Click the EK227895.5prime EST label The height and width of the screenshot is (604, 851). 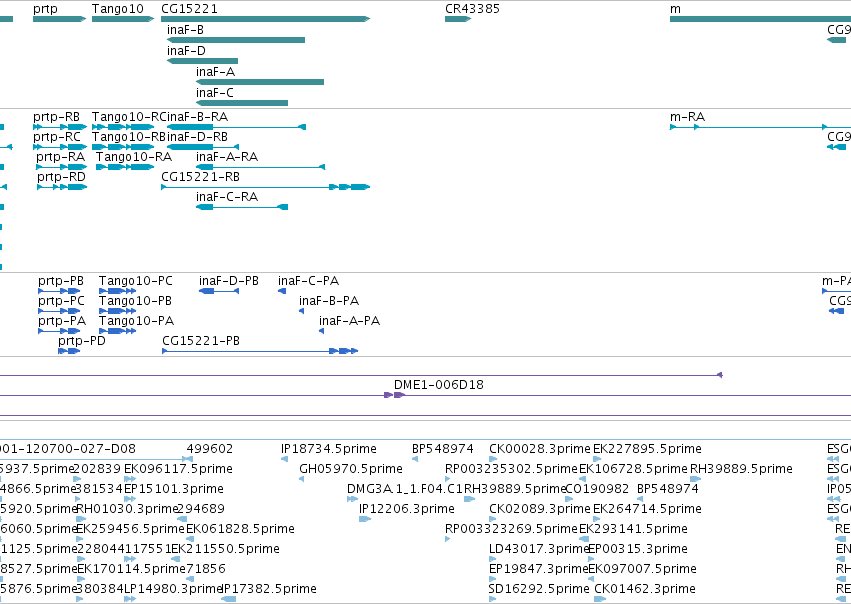point(647,449)
